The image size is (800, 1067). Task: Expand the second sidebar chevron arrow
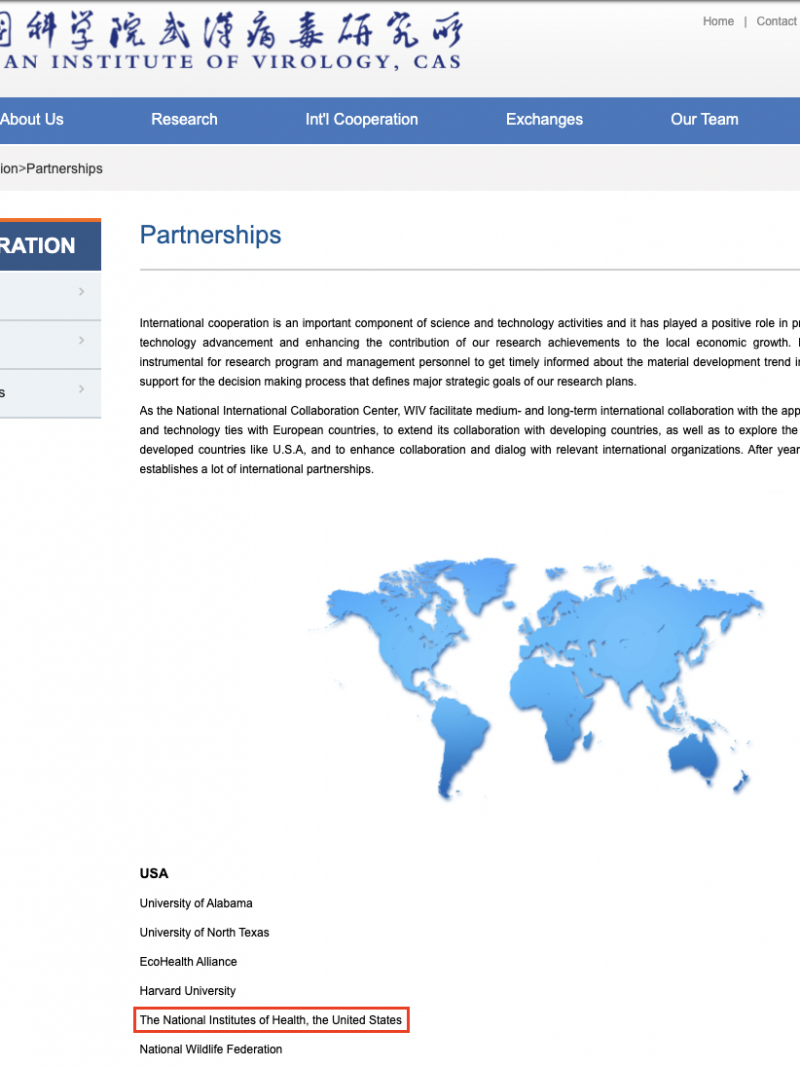click(x=81, y=341)
